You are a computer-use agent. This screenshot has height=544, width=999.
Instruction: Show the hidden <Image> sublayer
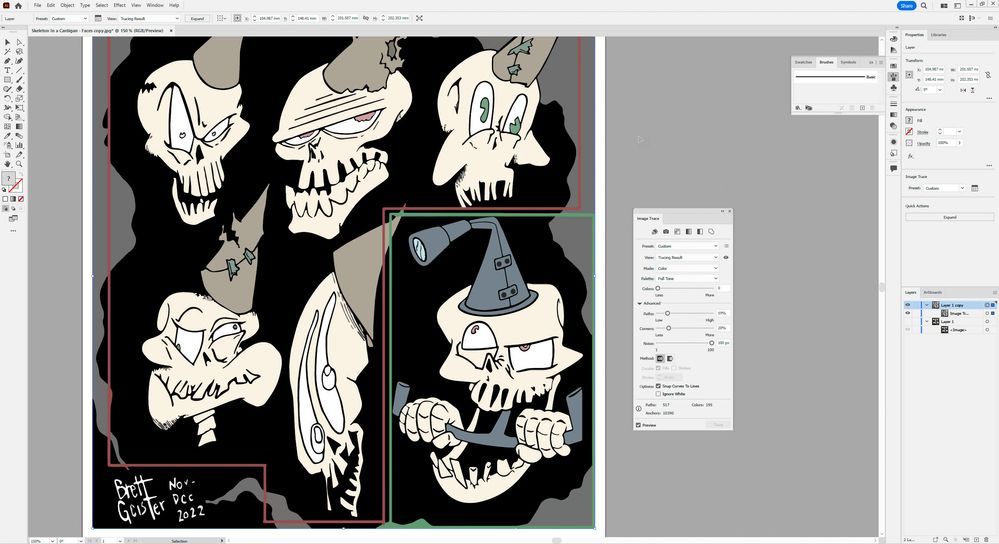coord(908,329)
